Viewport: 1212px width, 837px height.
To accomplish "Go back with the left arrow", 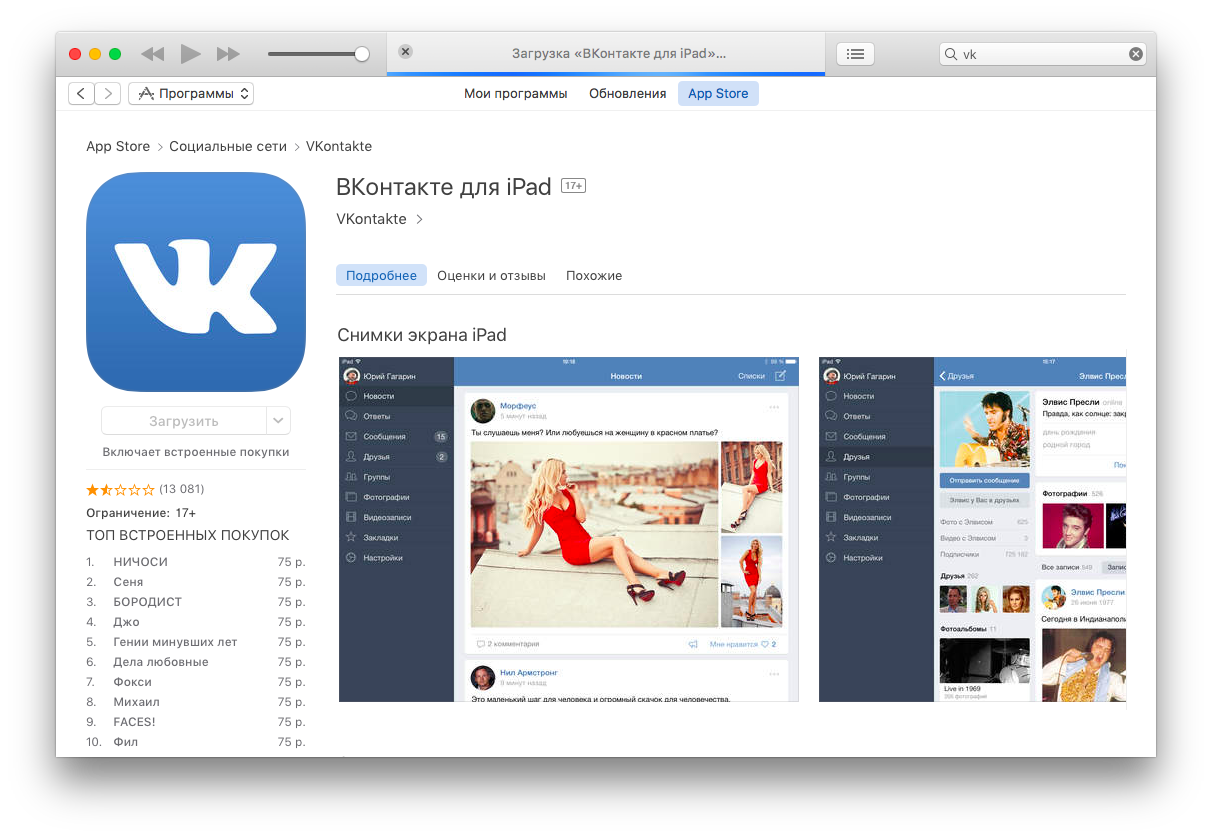I will 81,93.
